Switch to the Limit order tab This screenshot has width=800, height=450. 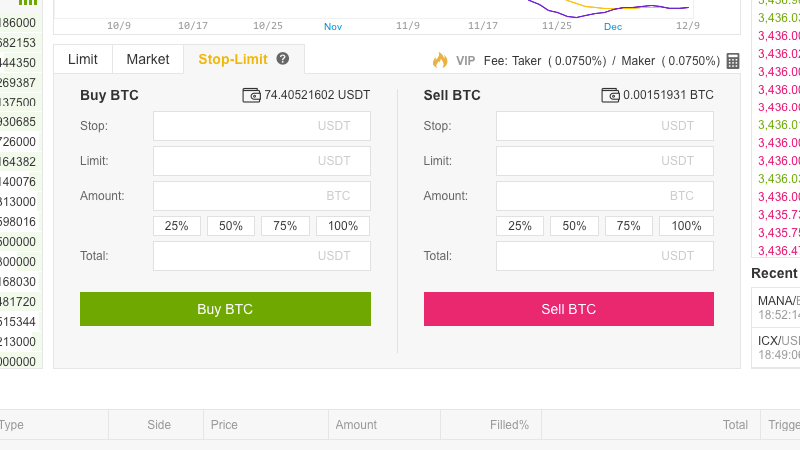coord(83,59)
